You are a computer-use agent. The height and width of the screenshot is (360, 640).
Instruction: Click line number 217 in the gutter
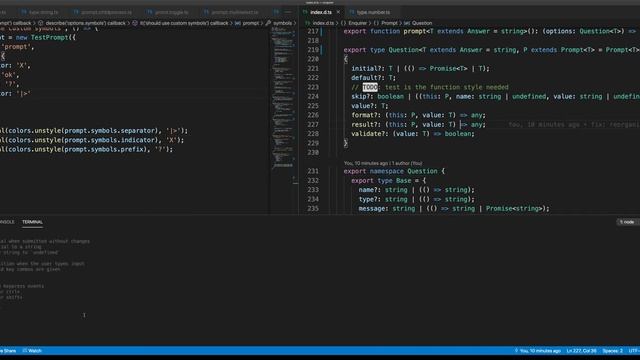click(313, 31)
